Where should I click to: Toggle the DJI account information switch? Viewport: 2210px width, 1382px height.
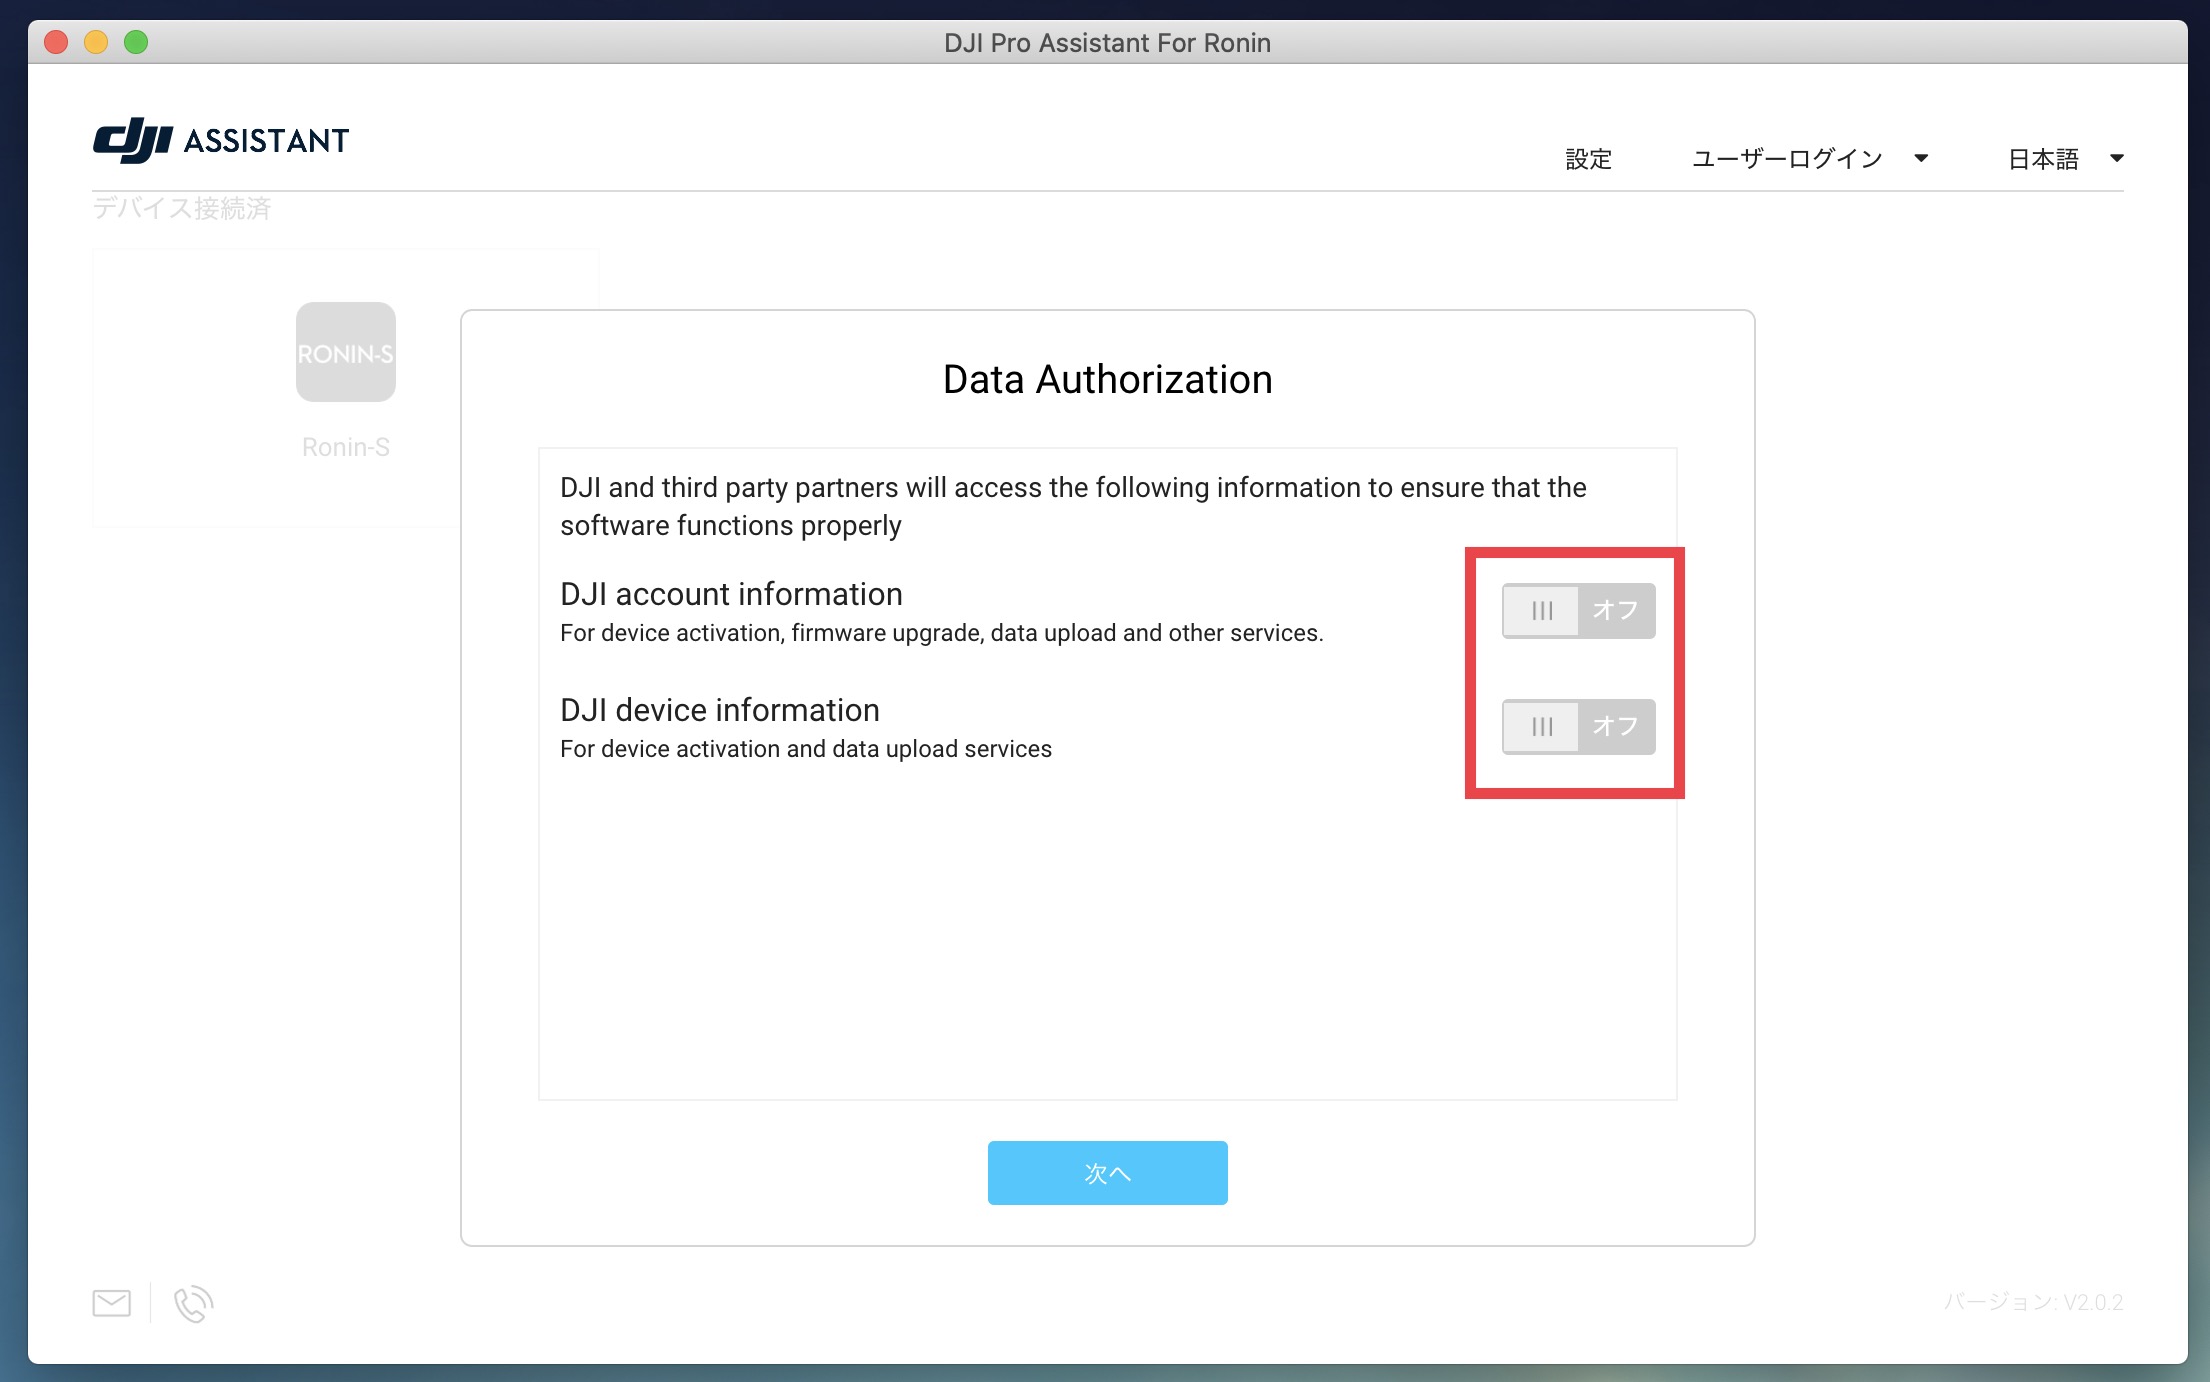[1578, 610]
